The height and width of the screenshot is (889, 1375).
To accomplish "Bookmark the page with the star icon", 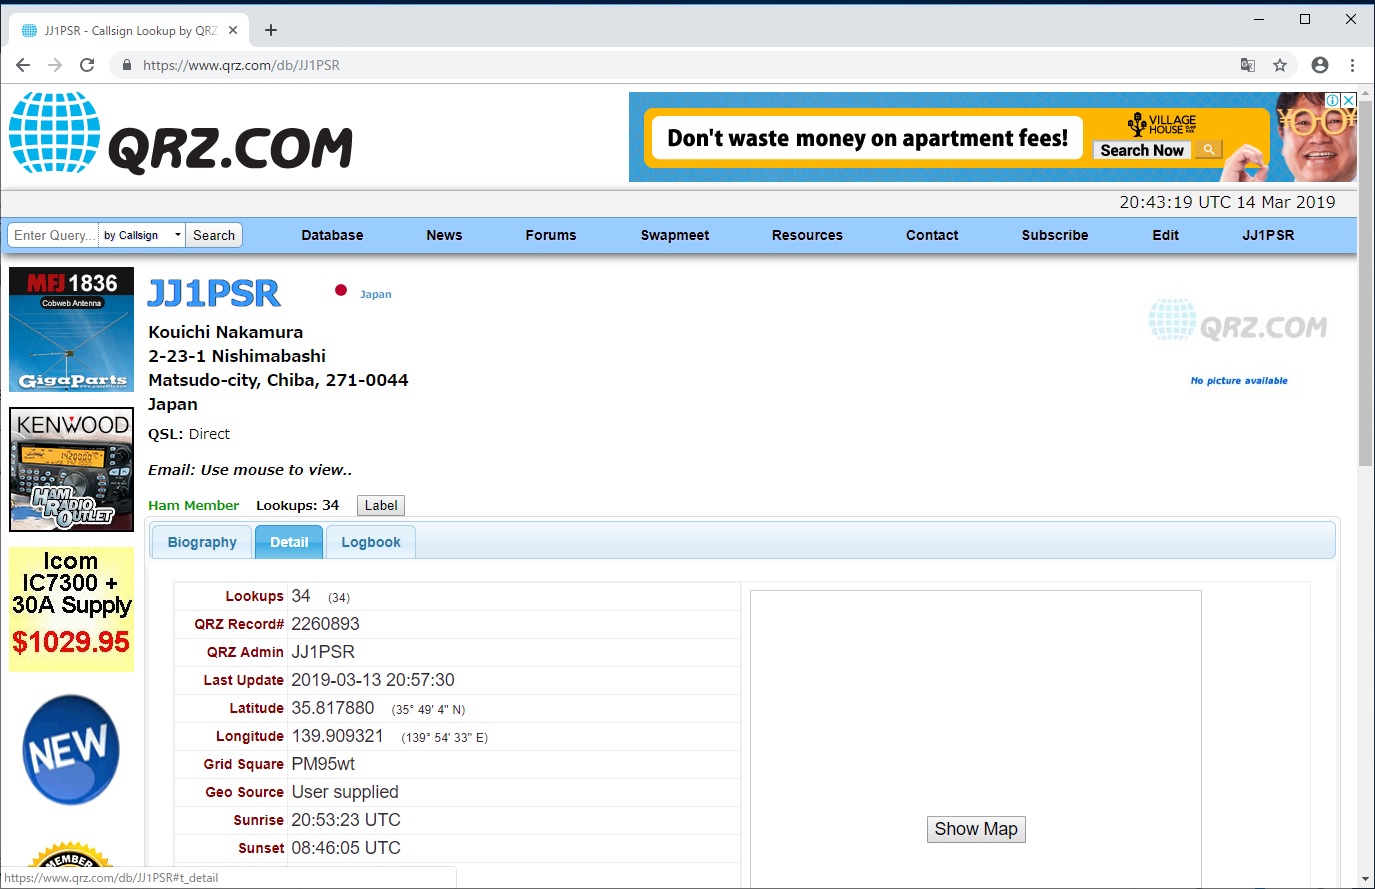I will coord(1281,64).
